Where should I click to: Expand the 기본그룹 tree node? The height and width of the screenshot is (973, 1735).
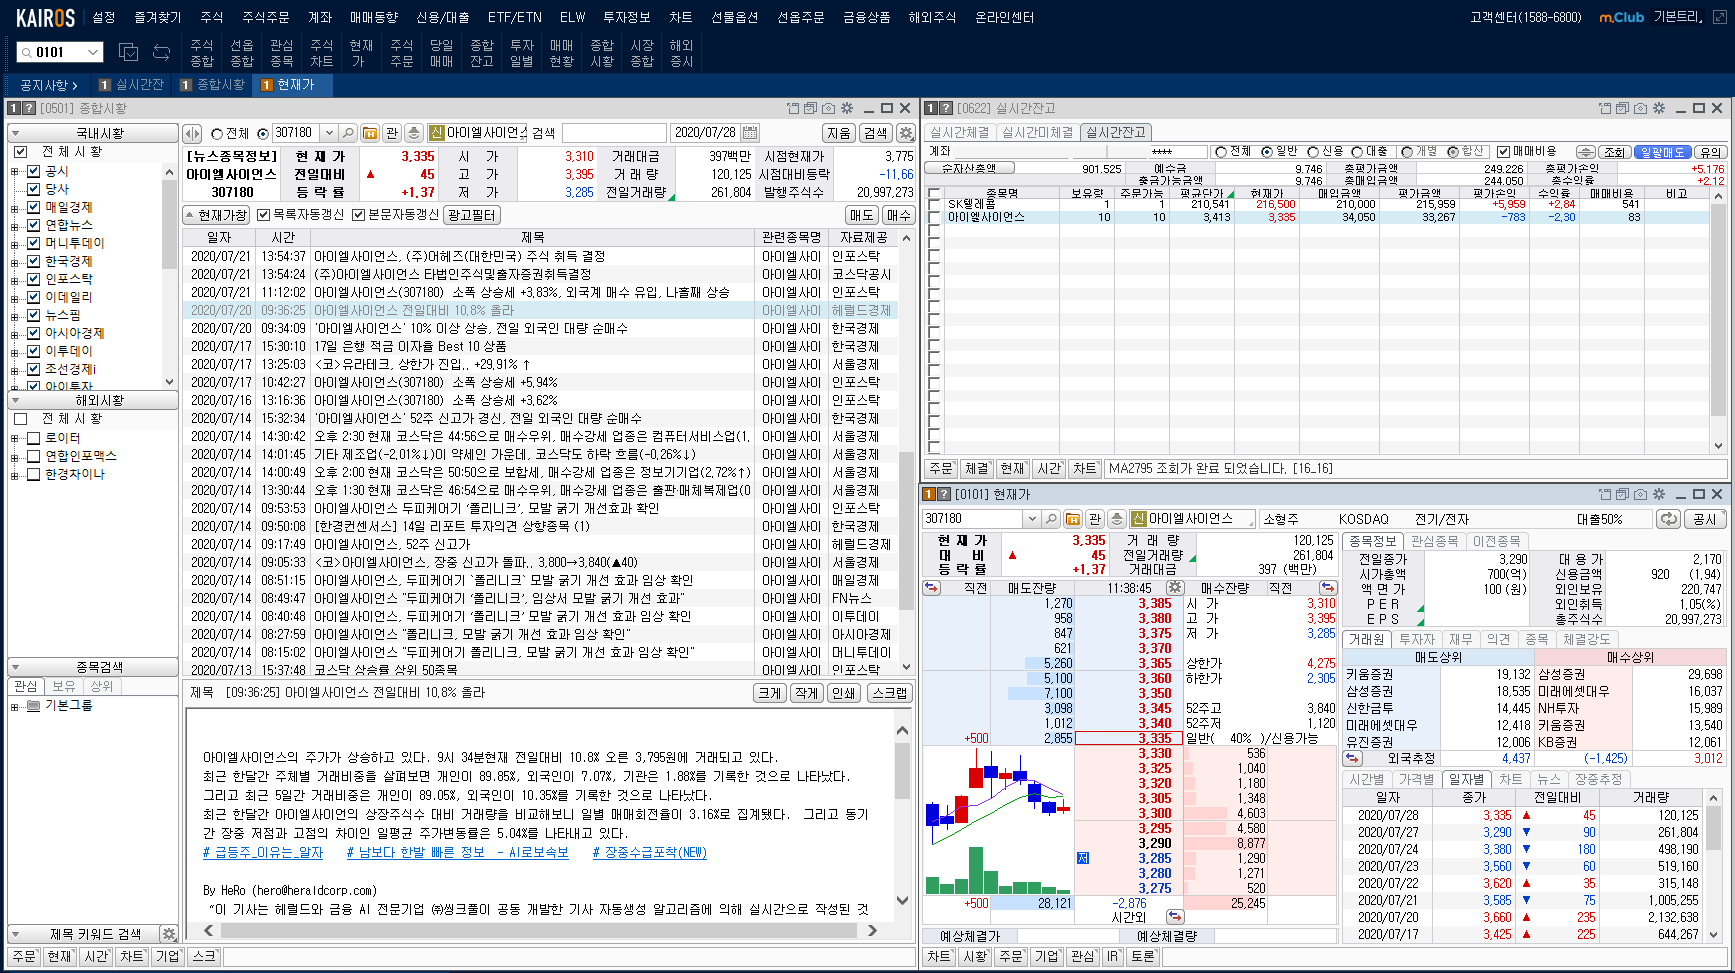[x=15, y=706]
